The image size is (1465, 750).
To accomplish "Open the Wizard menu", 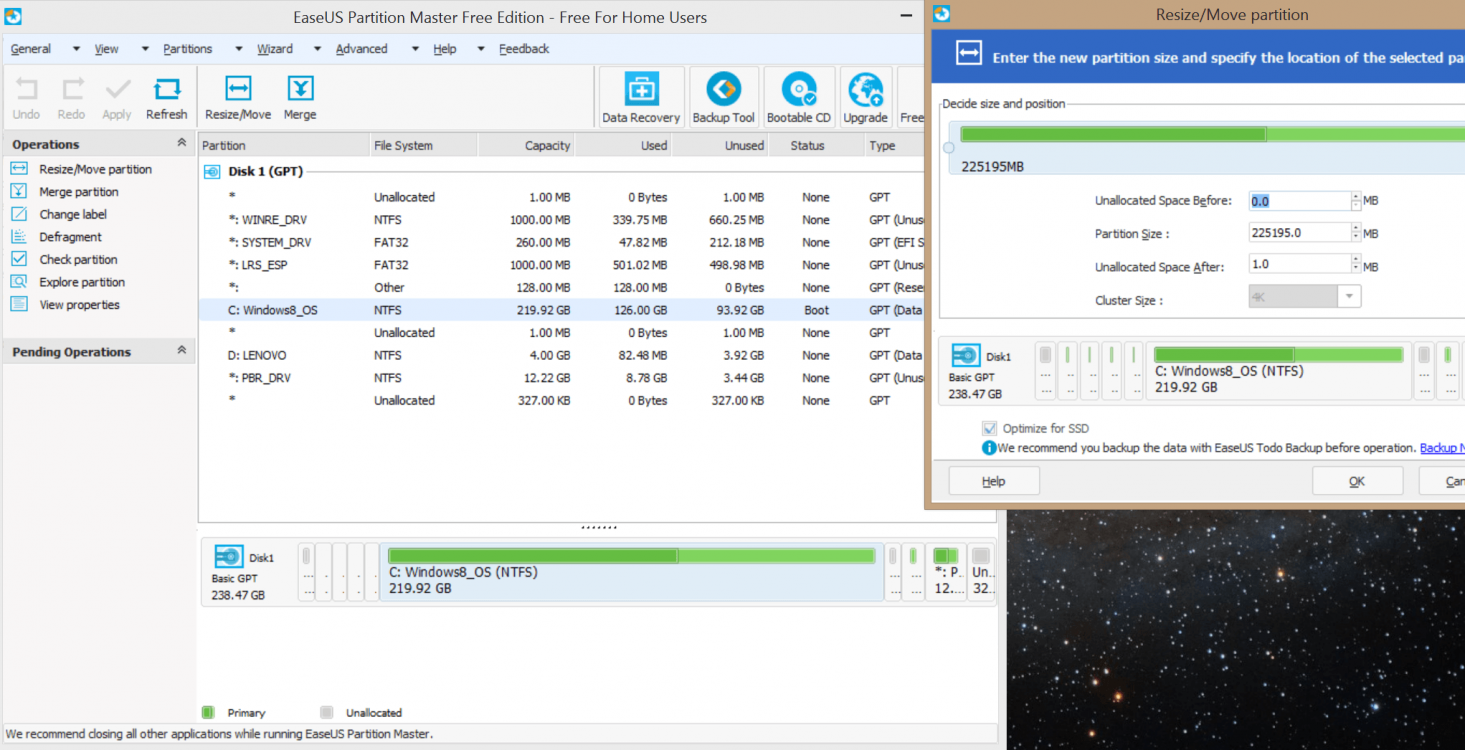I will pos(275,49).
